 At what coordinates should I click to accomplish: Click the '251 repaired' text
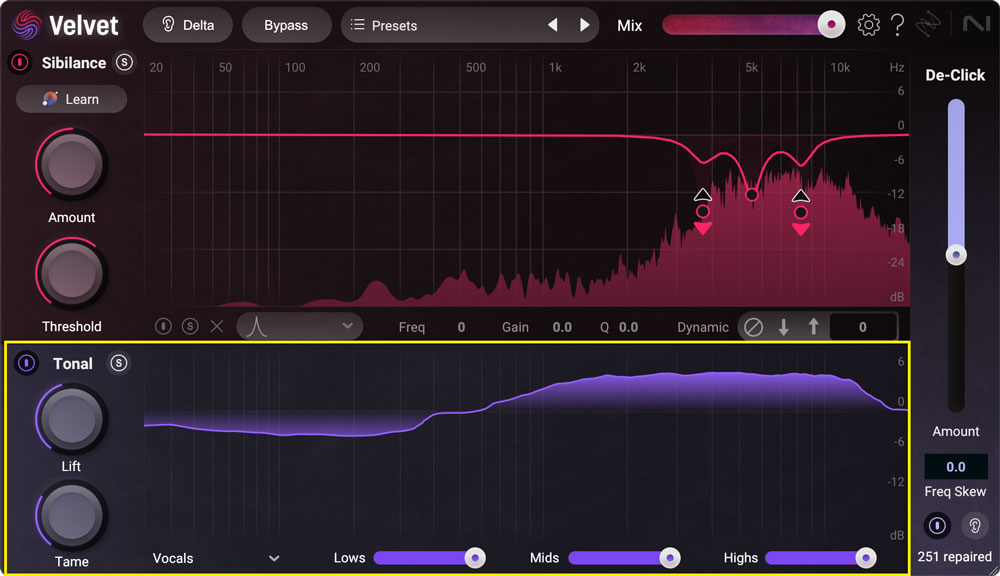[x=955, y=557]
